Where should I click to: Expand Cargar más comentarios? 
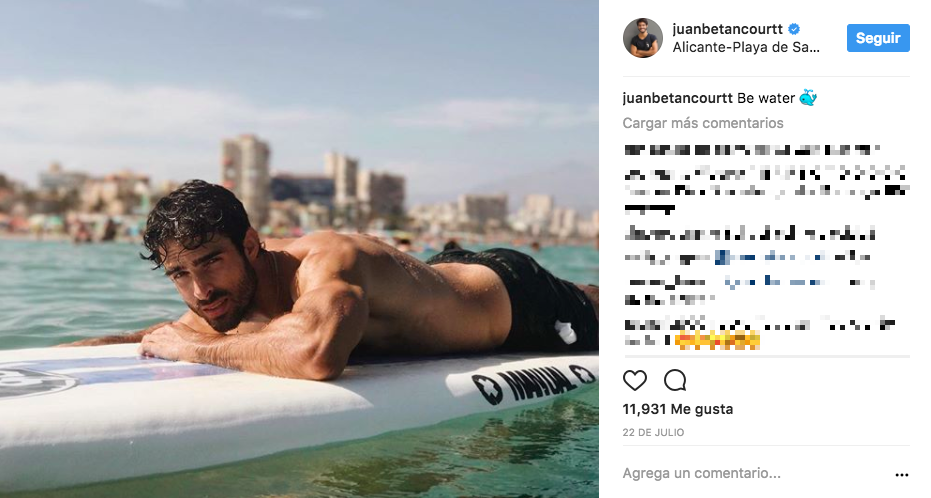coord(703,123)
